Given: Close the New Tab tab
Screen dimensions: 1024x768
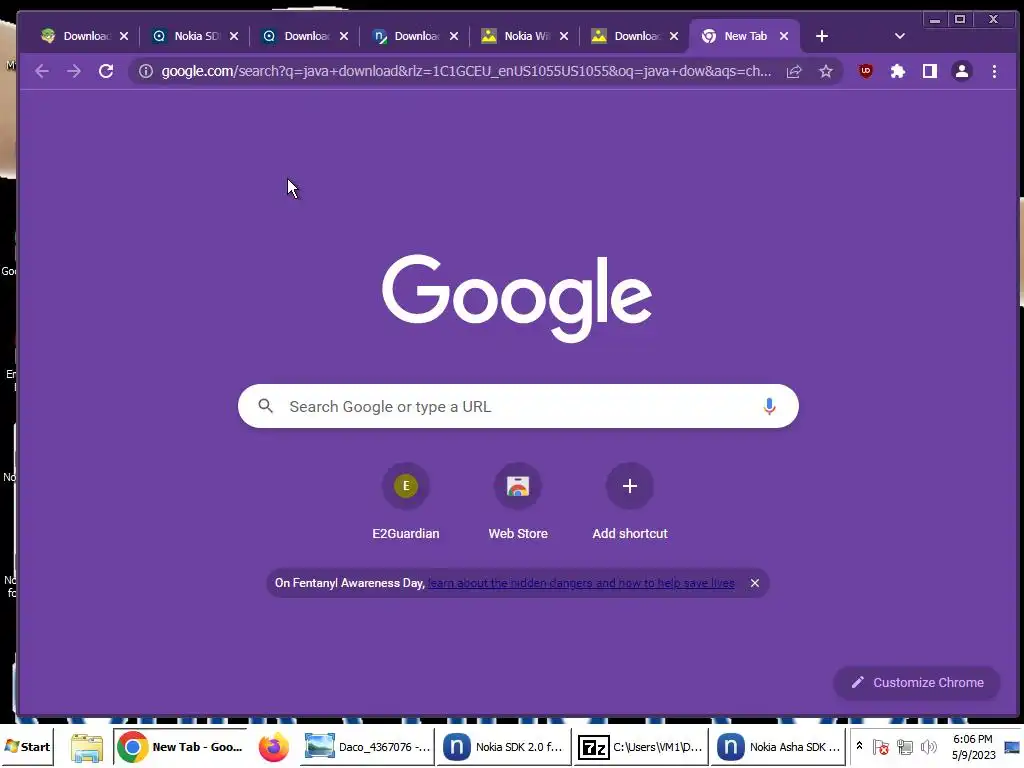Looking at the screenshot, I should click(x=784, y=37).
